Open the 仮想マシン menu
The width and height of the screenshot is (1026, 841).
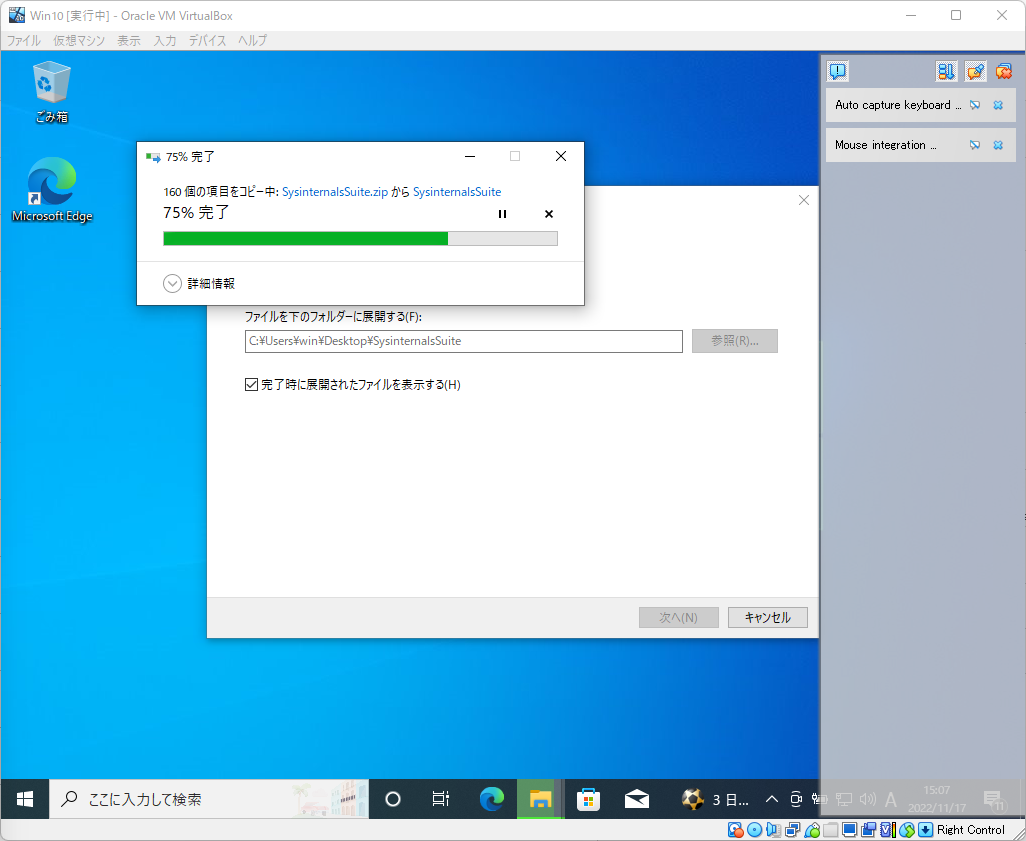(79, 40)
